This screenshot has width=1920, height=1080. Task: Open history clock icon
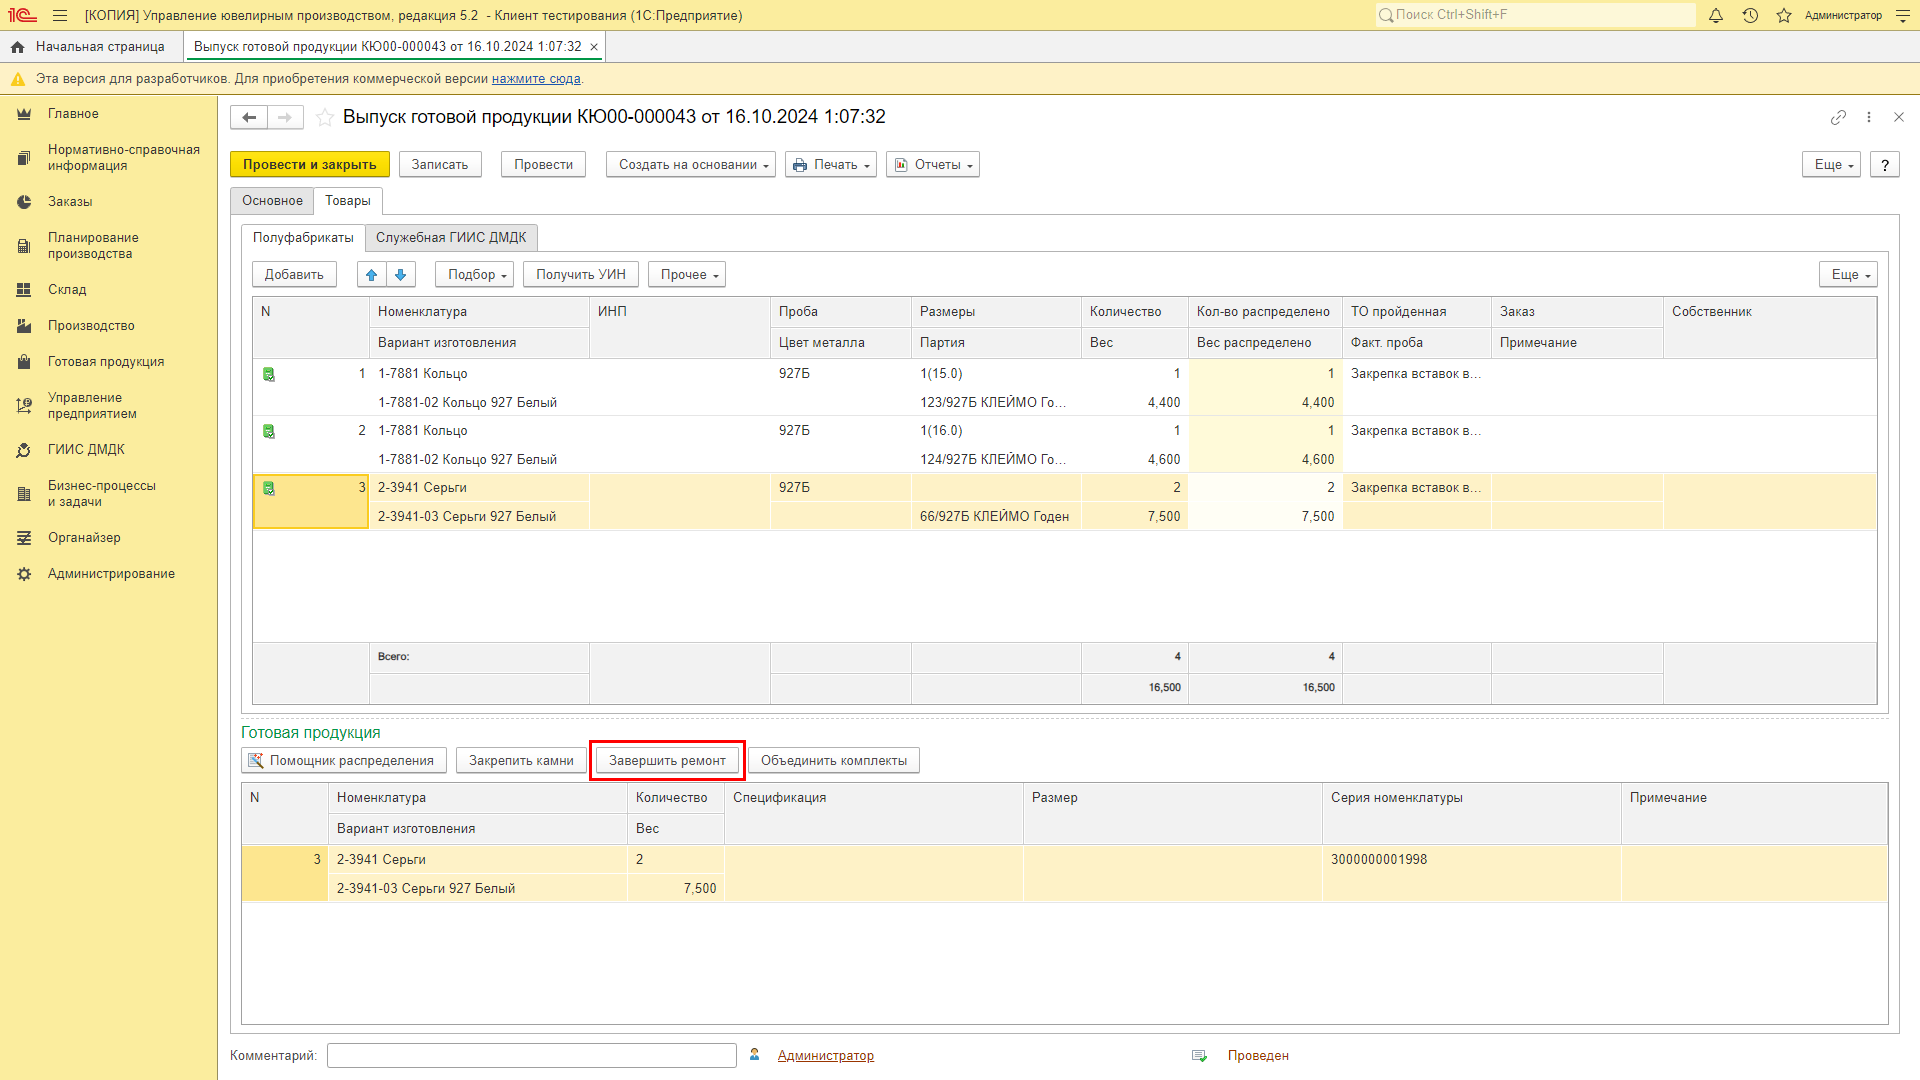point(1750,15)
